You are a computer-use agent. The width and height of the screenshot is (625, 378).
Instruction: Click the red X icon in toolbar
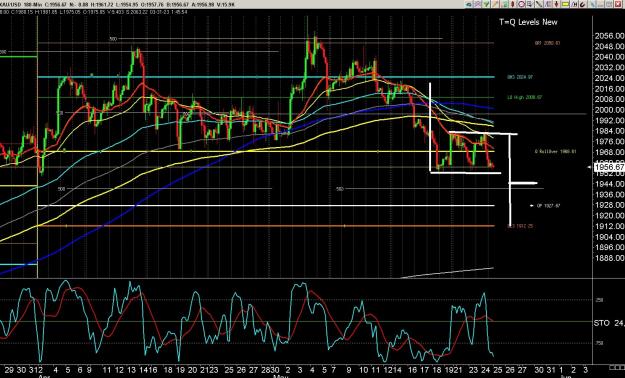click(618, 4)
